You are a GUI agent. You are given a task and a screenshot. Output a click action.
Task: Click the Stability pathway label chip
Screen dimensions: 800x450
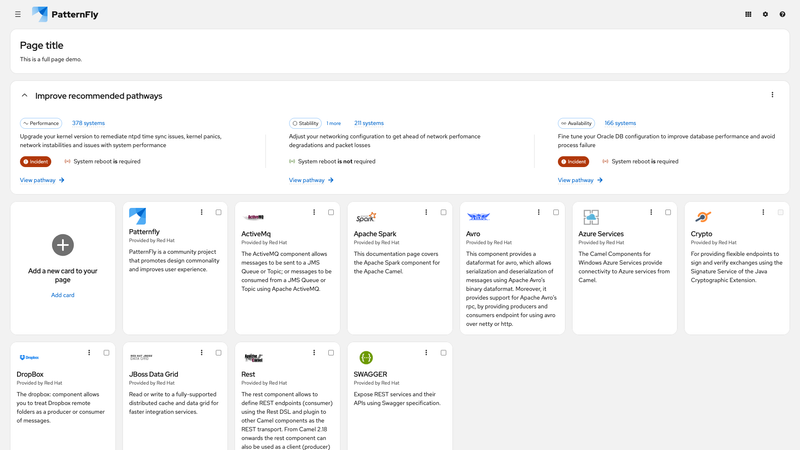coord(305,123)
